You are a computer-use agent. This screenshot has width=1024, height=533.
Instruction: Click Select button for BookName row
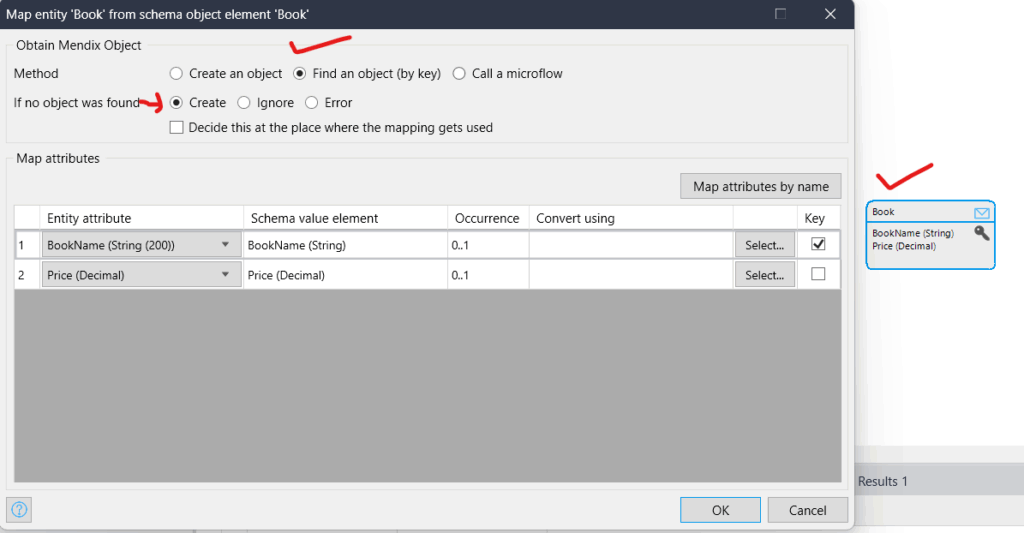coord(765,245)
